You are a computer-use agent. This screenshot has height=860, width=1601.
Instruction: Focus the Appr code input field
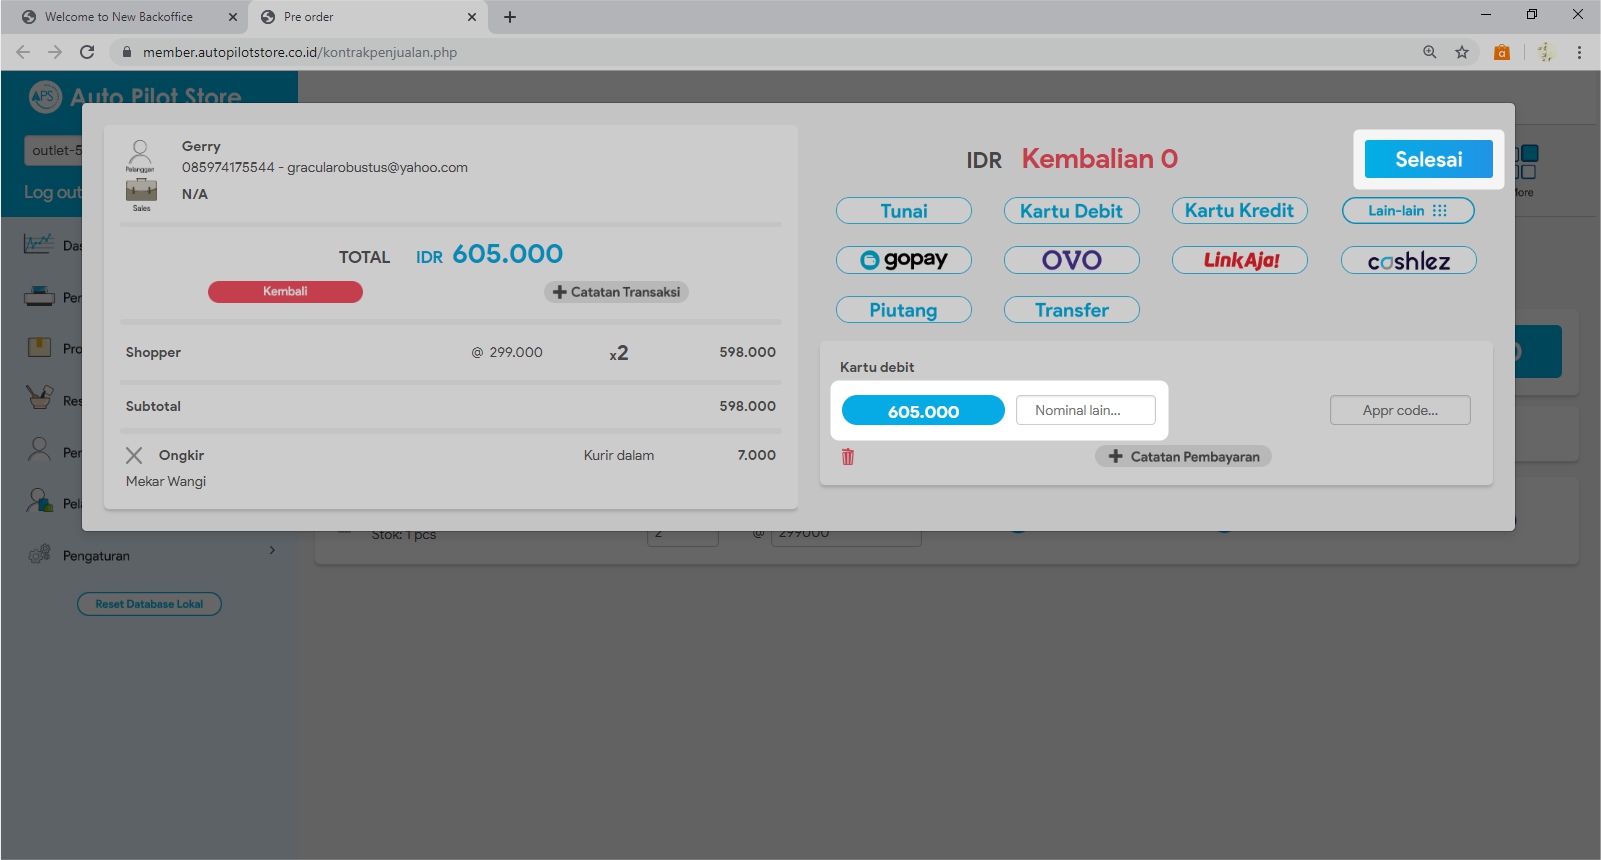tap(1400, 410)
